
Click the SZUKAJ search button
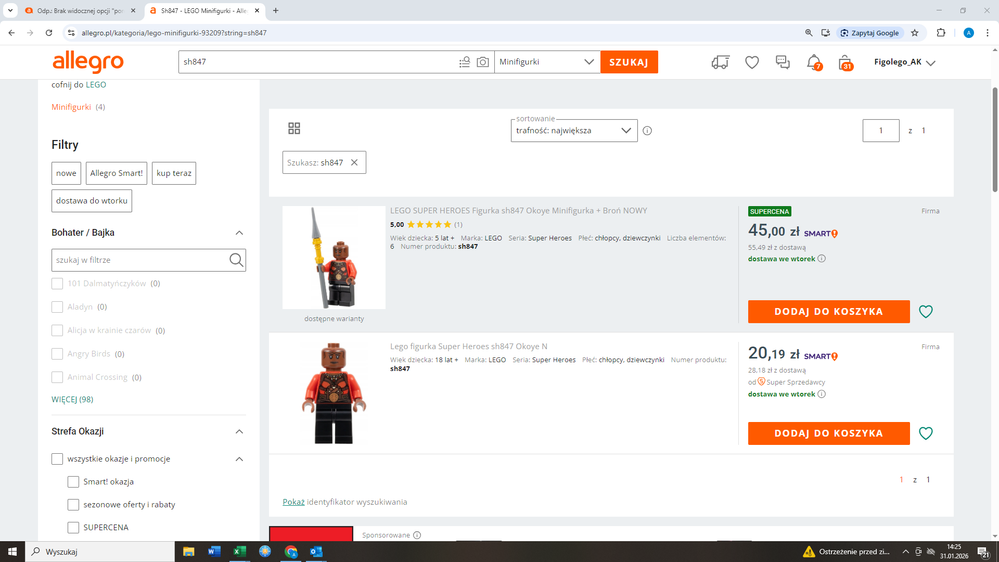tap(629, 62)
